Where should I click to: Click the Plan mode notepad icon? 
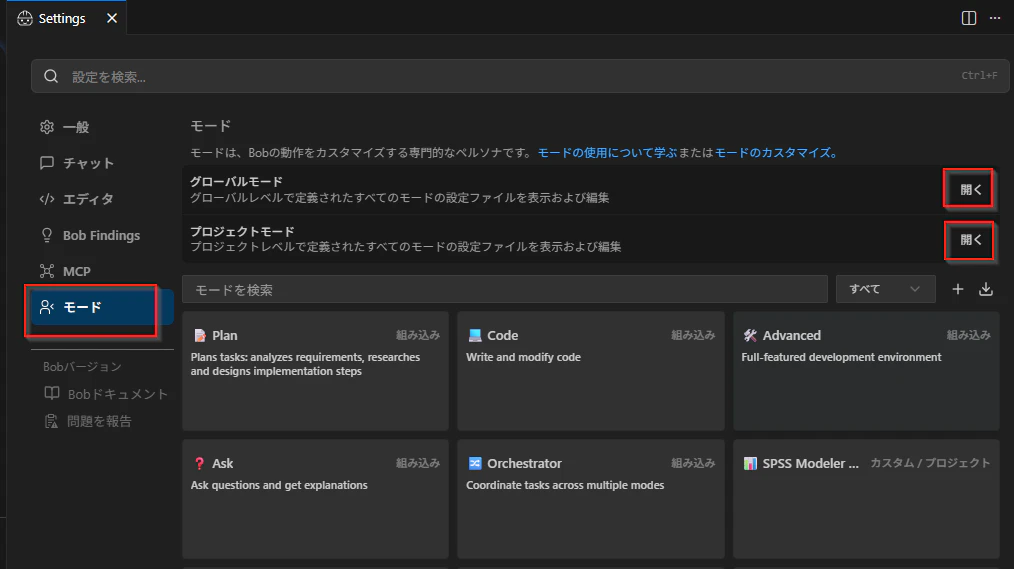(x=200, y=335)
